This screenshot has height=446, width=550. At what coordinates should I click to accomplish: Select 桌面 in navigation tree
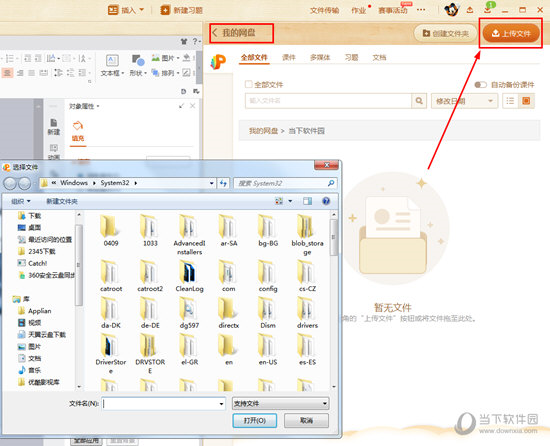29,228
